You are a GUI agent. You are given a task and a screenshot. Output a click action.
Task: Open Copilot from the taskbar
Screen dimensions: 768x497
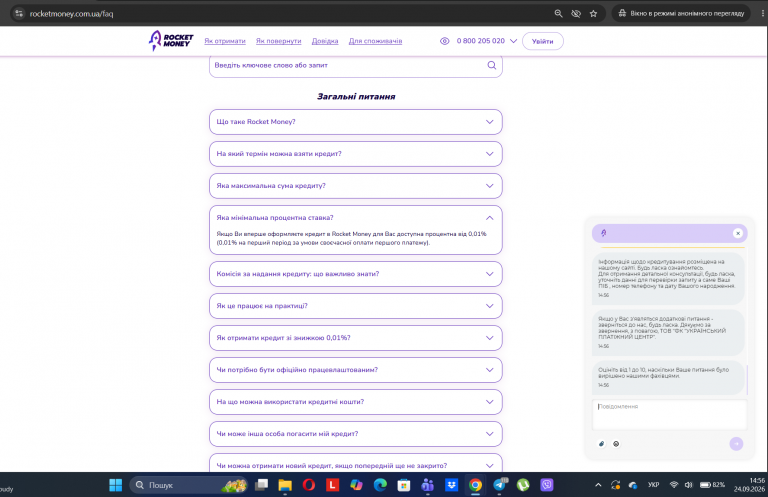(x=356, y=485)
